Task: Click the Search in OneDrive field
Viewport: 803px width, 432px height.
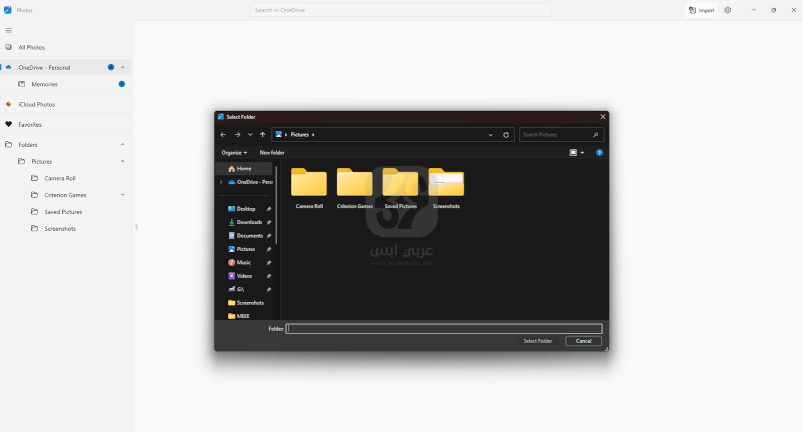Action: point(401,10)
